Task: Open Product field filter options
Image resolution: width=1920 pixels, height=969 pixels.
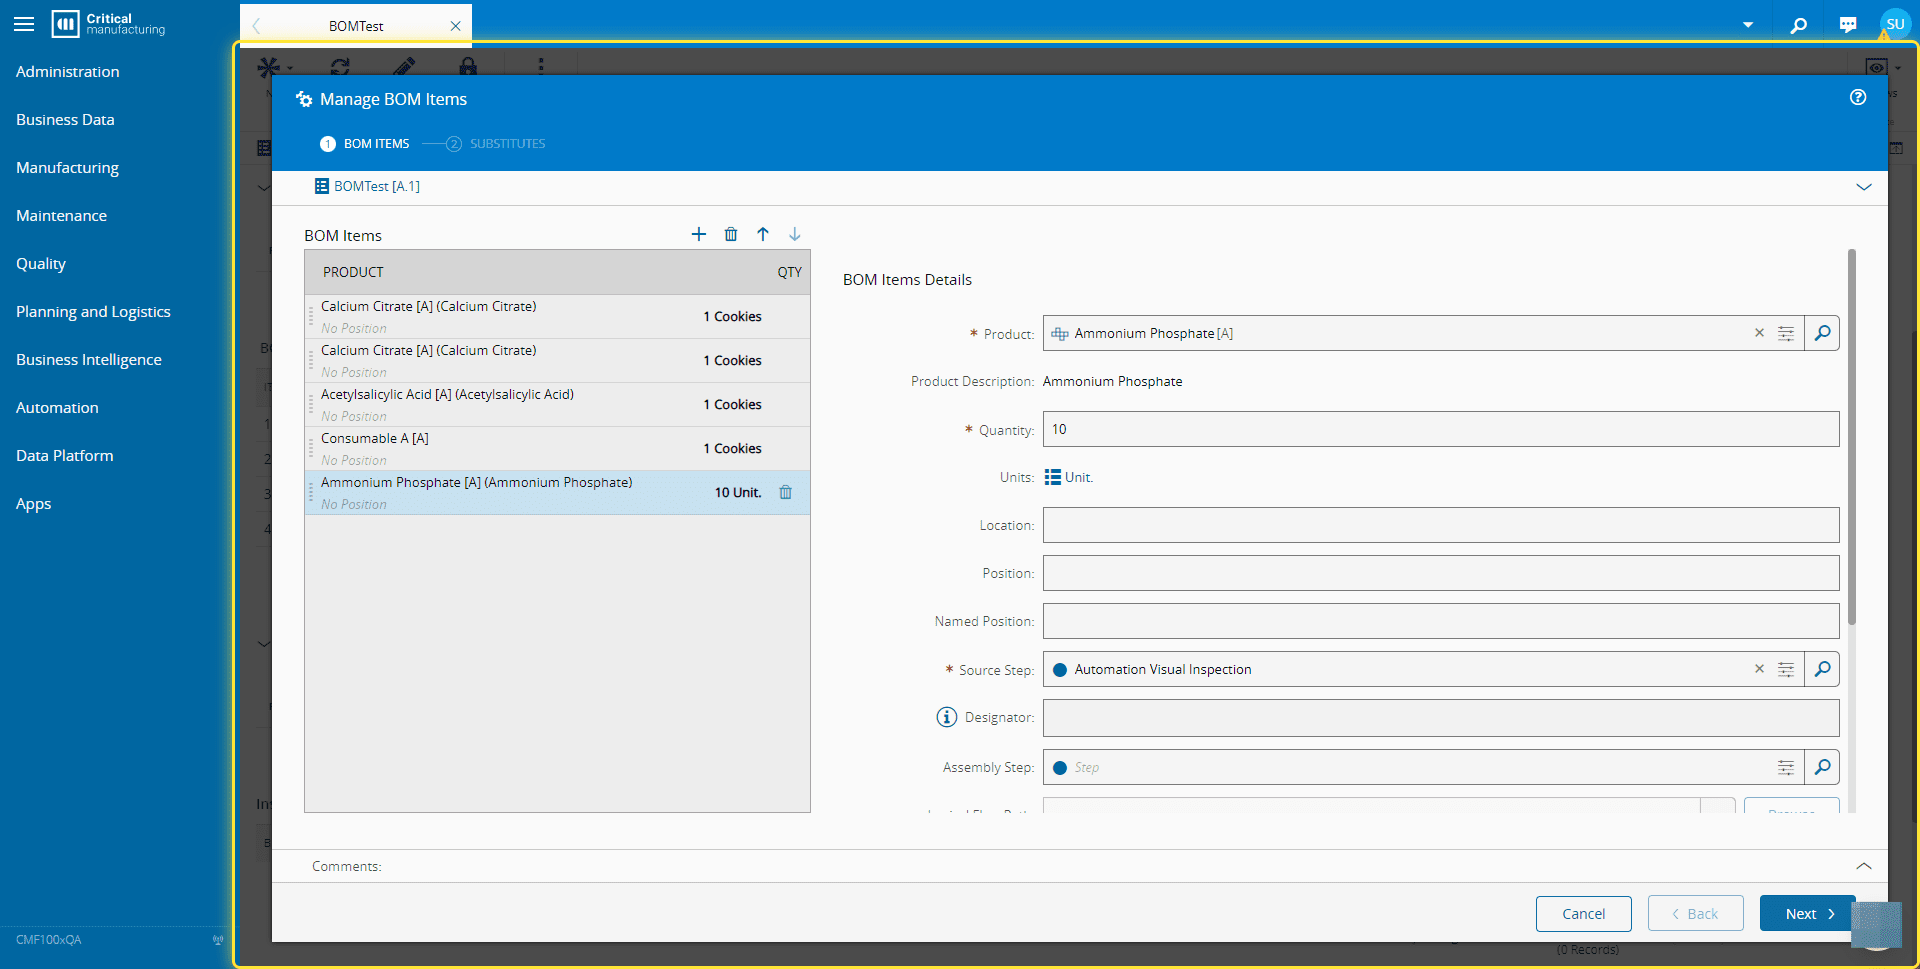Action: tap(1786, 333)
